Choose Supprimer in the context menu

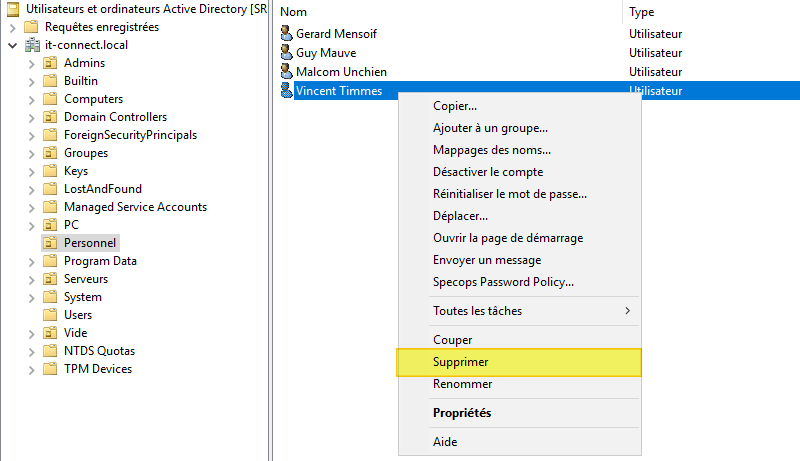(461, 362)
